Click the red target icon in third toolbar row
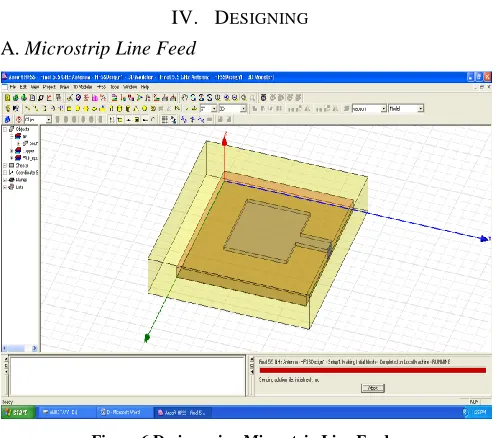 pyautogui.click(x=19, y=119)
